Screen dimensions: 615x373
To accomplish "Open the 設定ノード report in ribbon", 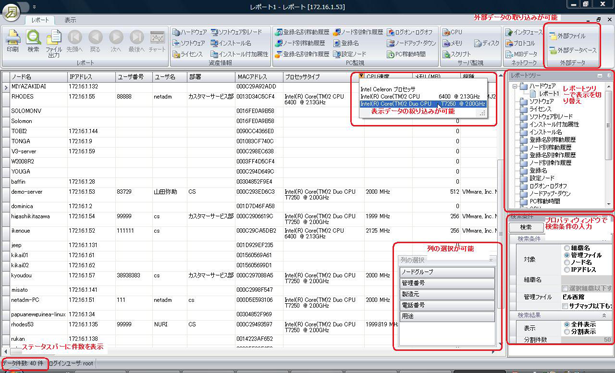I will tap(349, 54).
